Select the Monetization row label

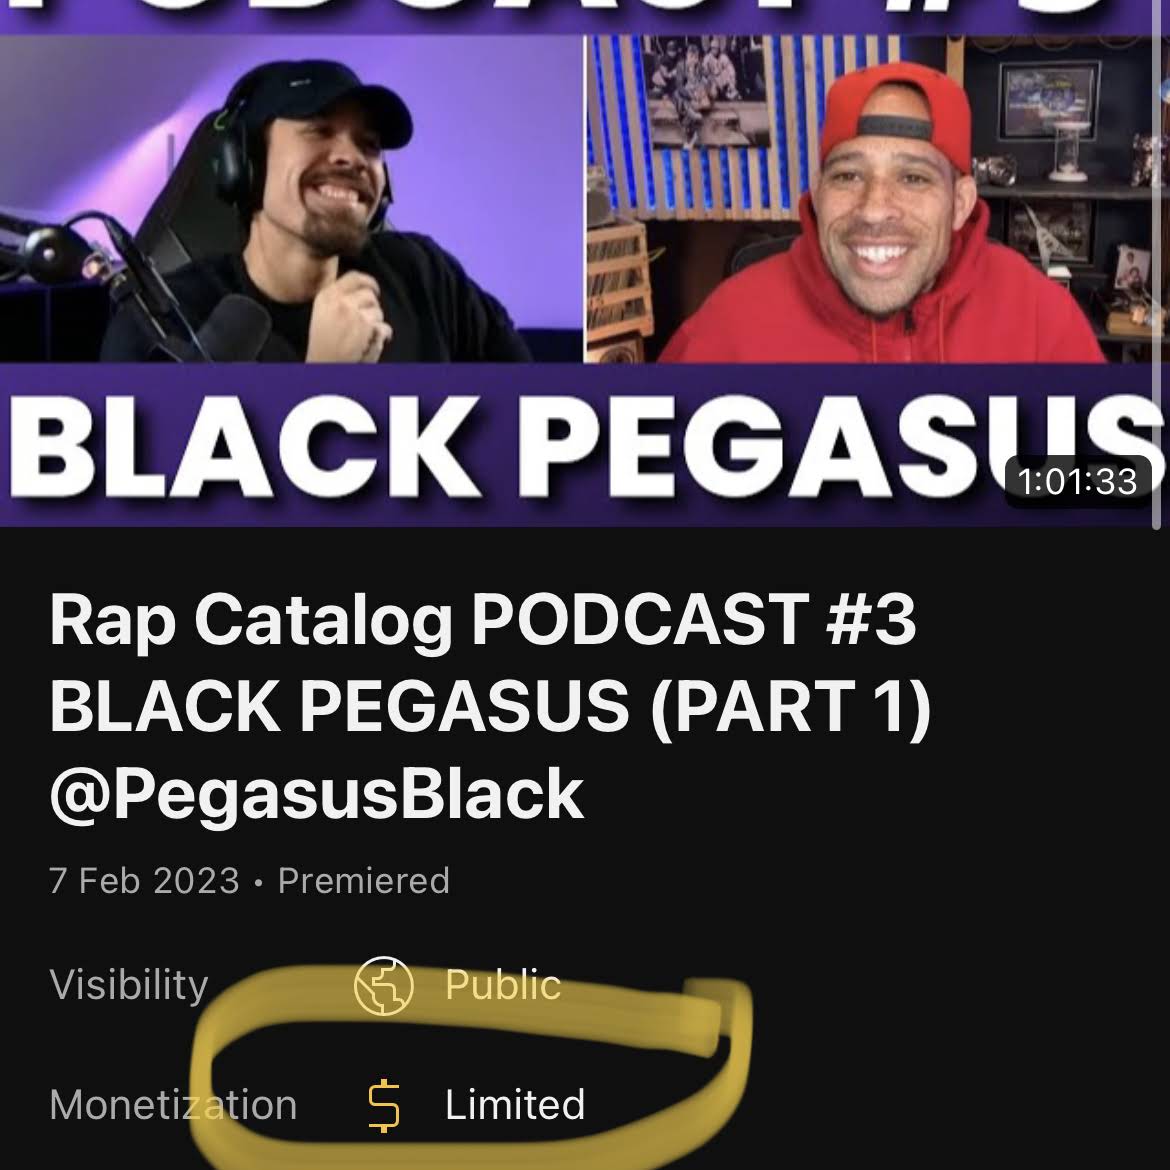pos(173,1105)
